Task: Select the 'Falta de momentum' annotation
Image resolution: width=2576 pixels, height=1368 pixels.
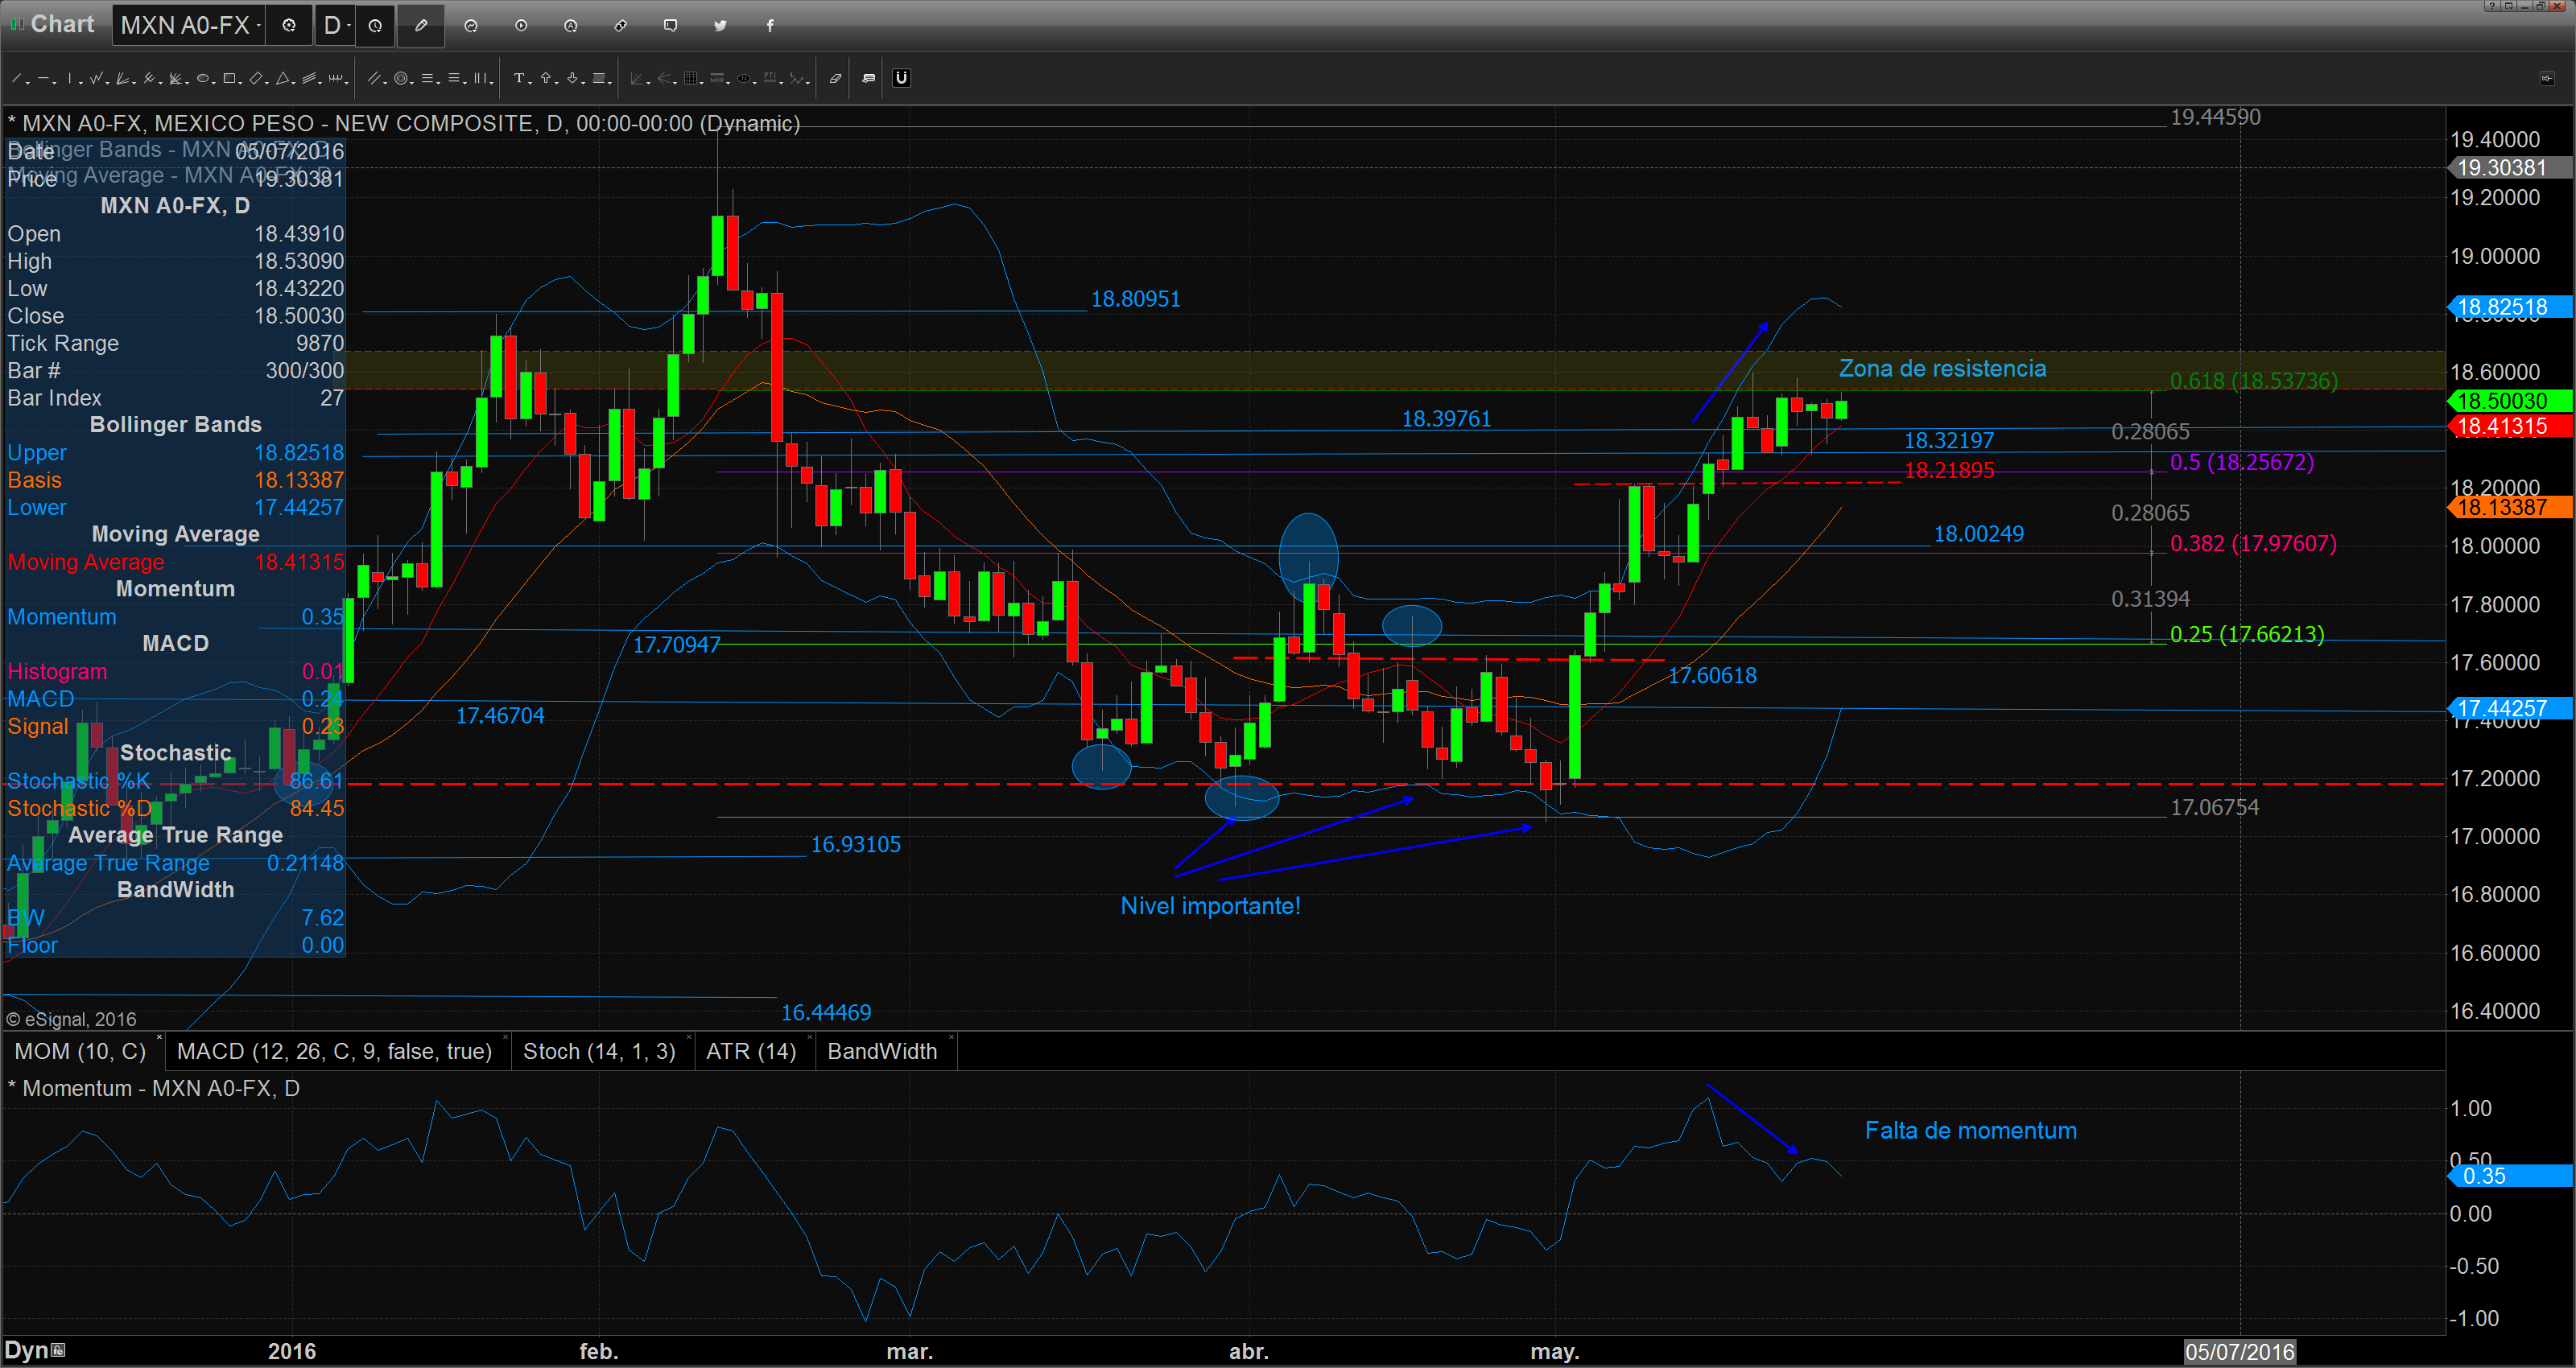Action: [x=1970, y=1131]
